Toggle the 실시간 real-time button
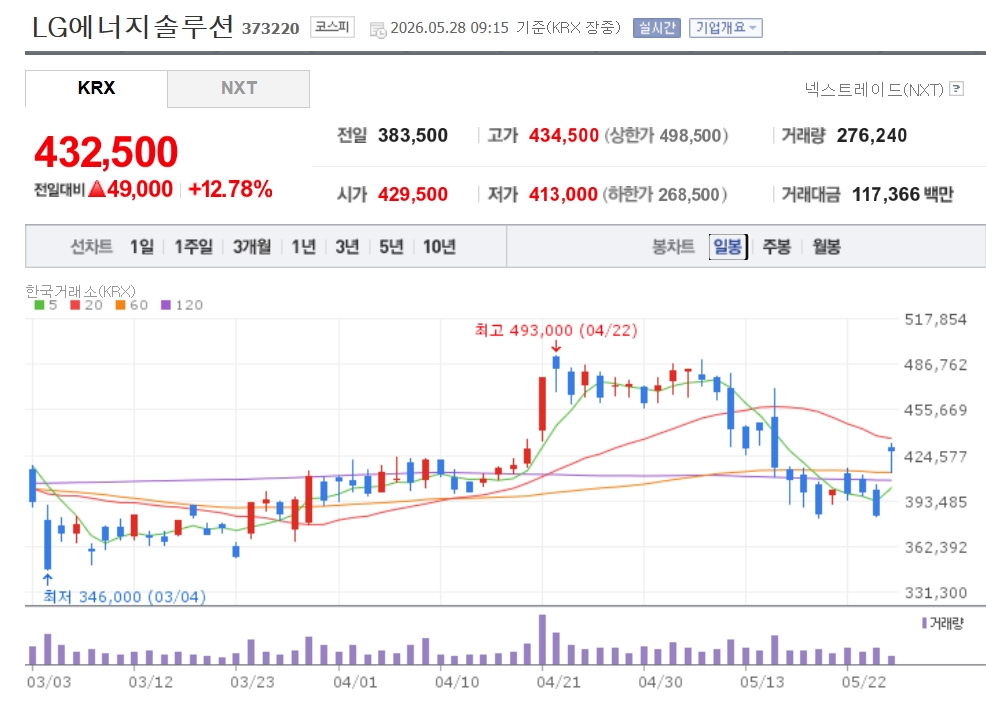This screenshot has height=712, width=986. click(656, 28)
